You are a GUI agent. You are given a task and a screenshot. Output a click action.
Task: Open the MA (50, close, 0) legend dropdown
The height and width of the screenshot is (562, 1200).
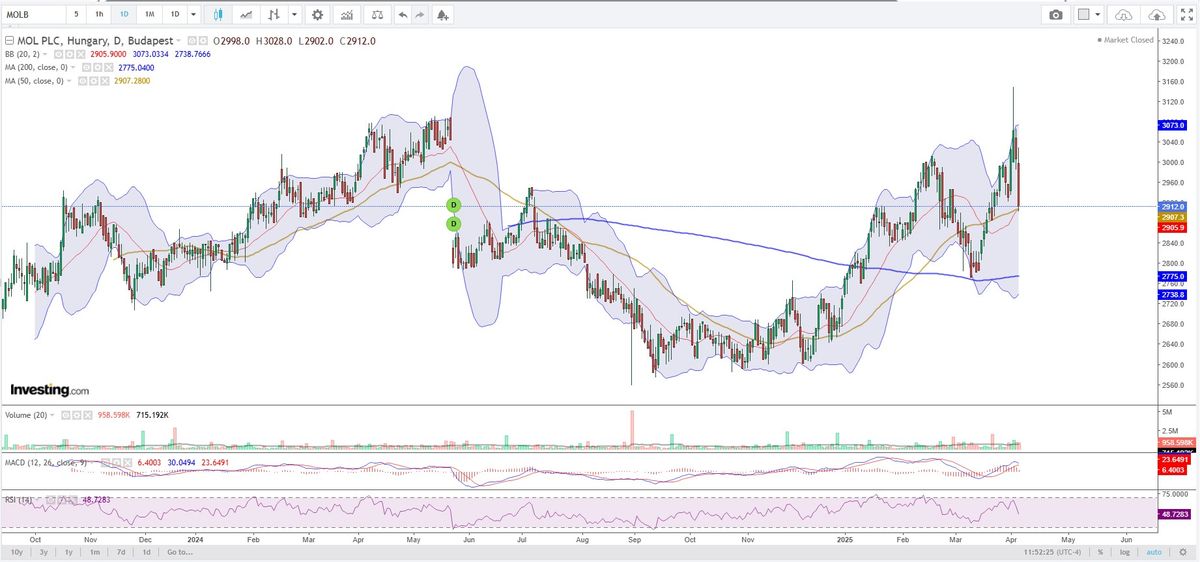point(69,81)
